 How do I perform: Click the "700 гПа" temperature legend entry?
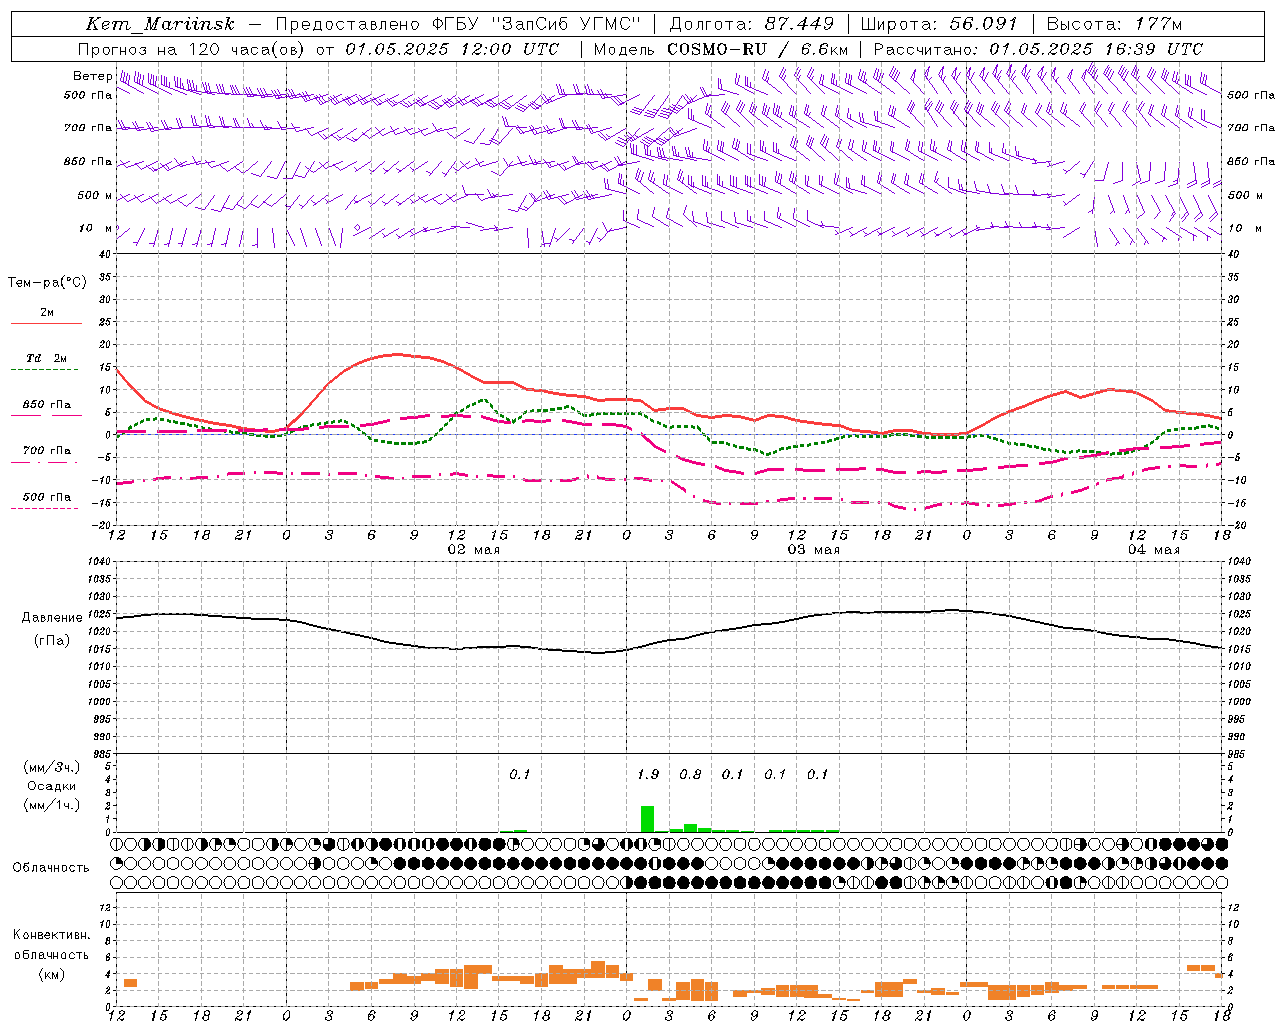[x=46, y=450]
